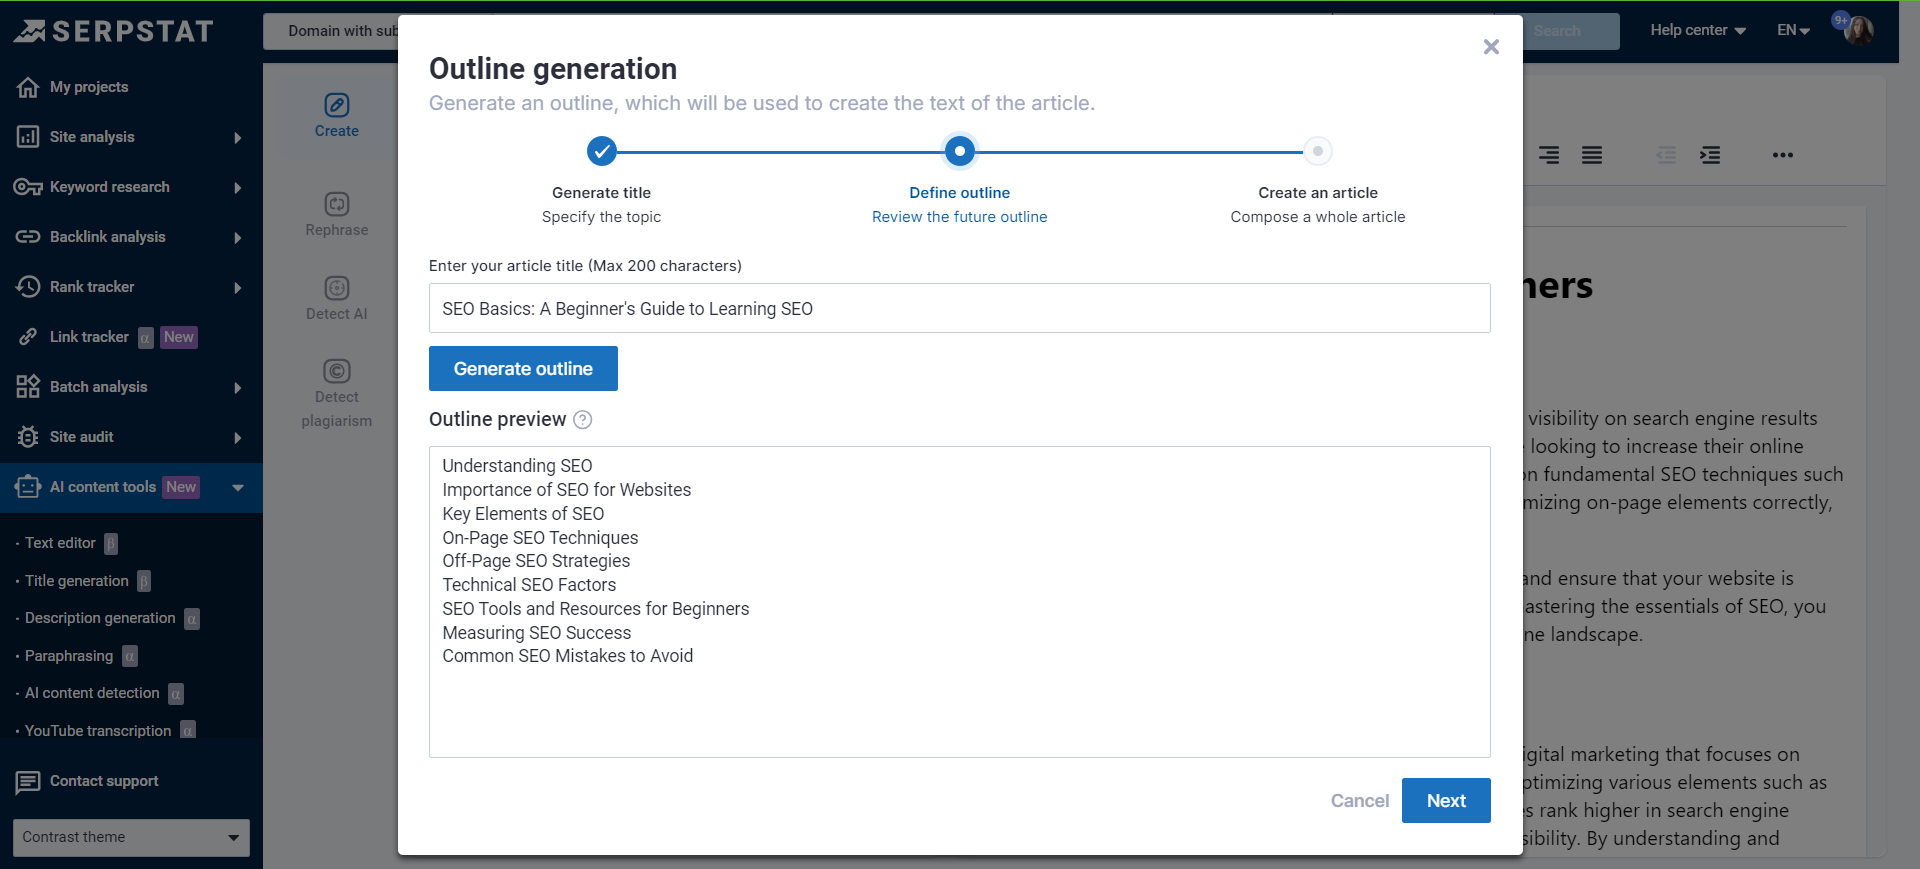Viewport: 1920px width, 869px height.
Task: Open My projects home icon
Action: (x=28, y=87)
